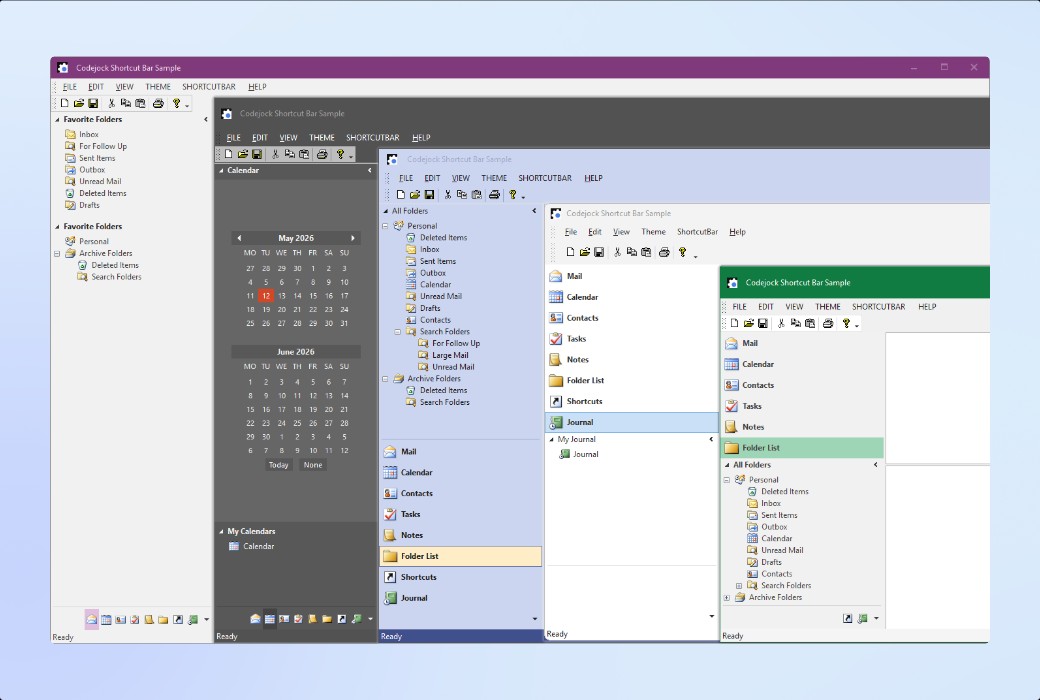
Task: Click the Journal icon at the green window's bottom bar
Action: point(862,618)
